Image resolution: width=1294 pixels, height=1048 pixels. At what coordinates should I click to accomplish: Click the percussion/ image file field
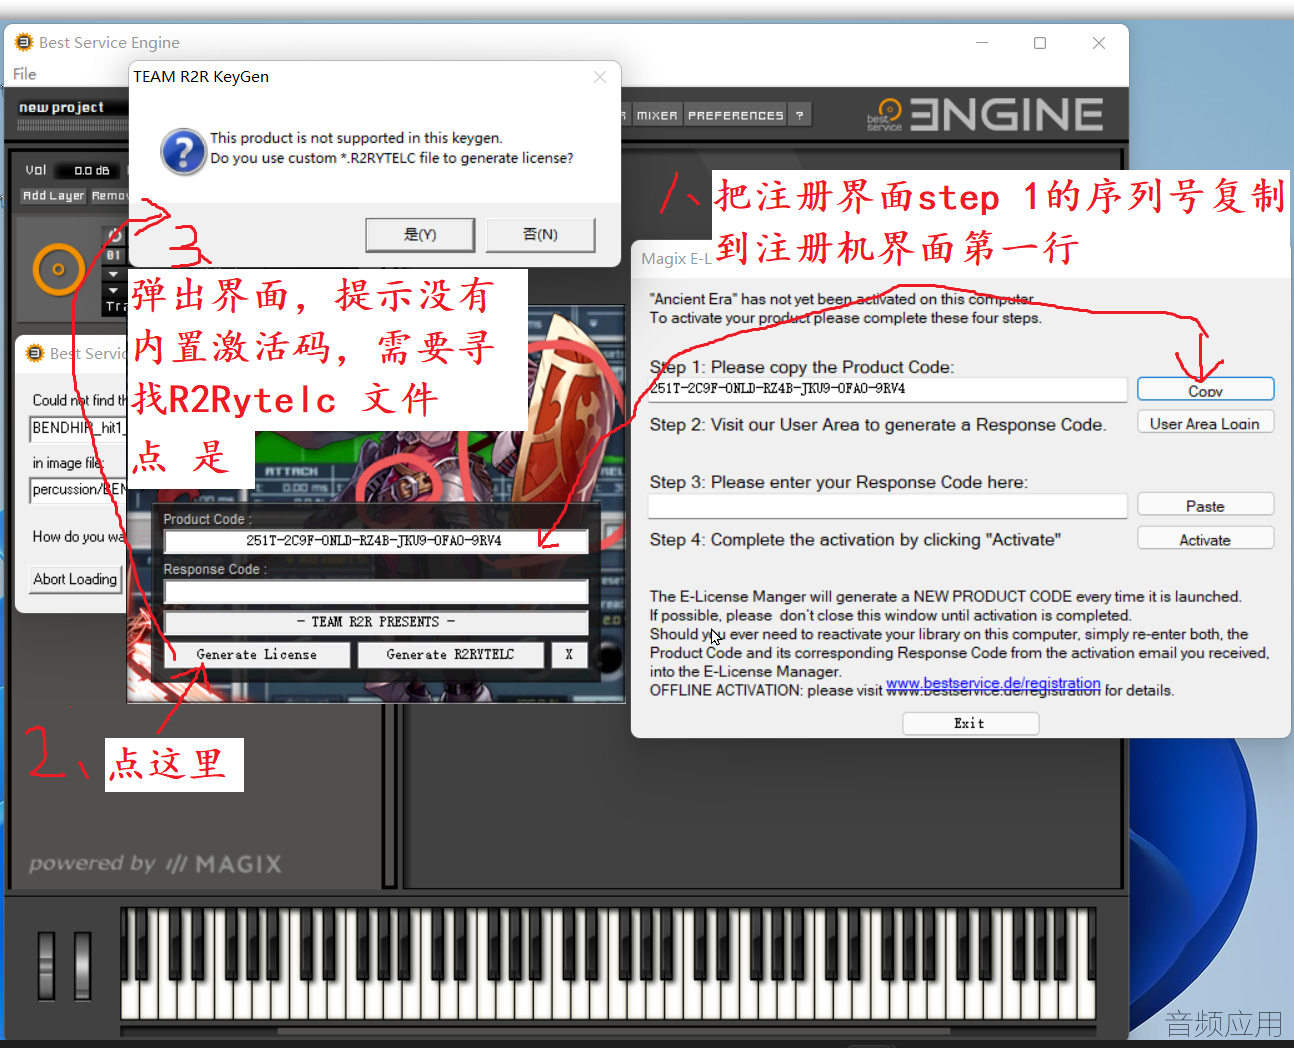click(x=78, y=490)
